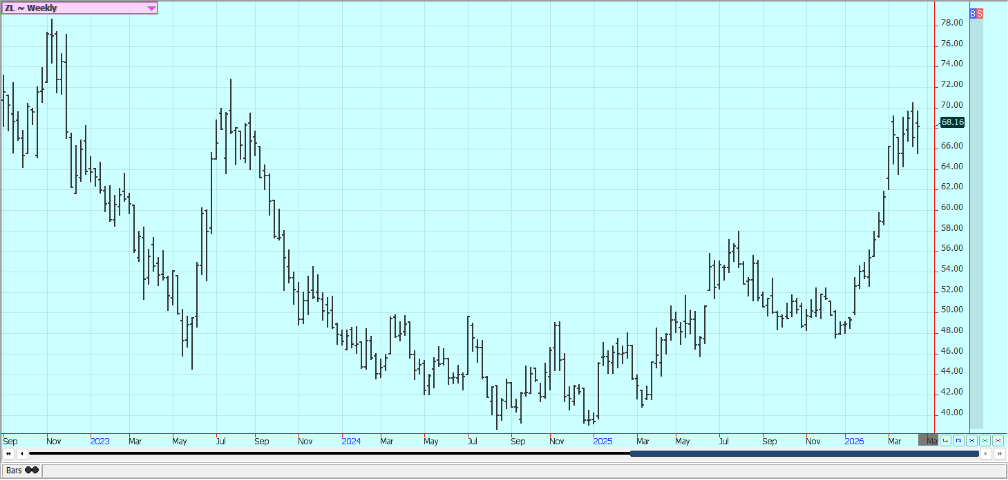Click the binoculars icon on the Bars tab
Screen dimensions: 1008x480
tap(32, 470)
